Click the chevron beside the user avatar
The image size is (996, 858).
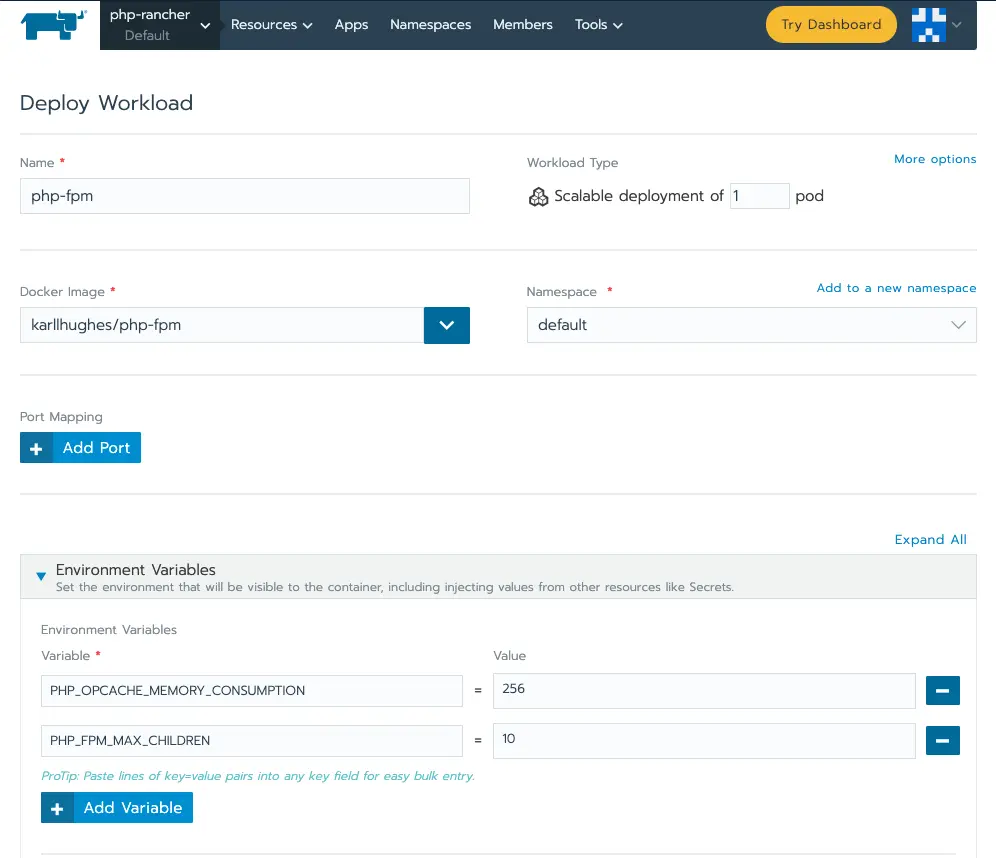[x=957, y=25]
